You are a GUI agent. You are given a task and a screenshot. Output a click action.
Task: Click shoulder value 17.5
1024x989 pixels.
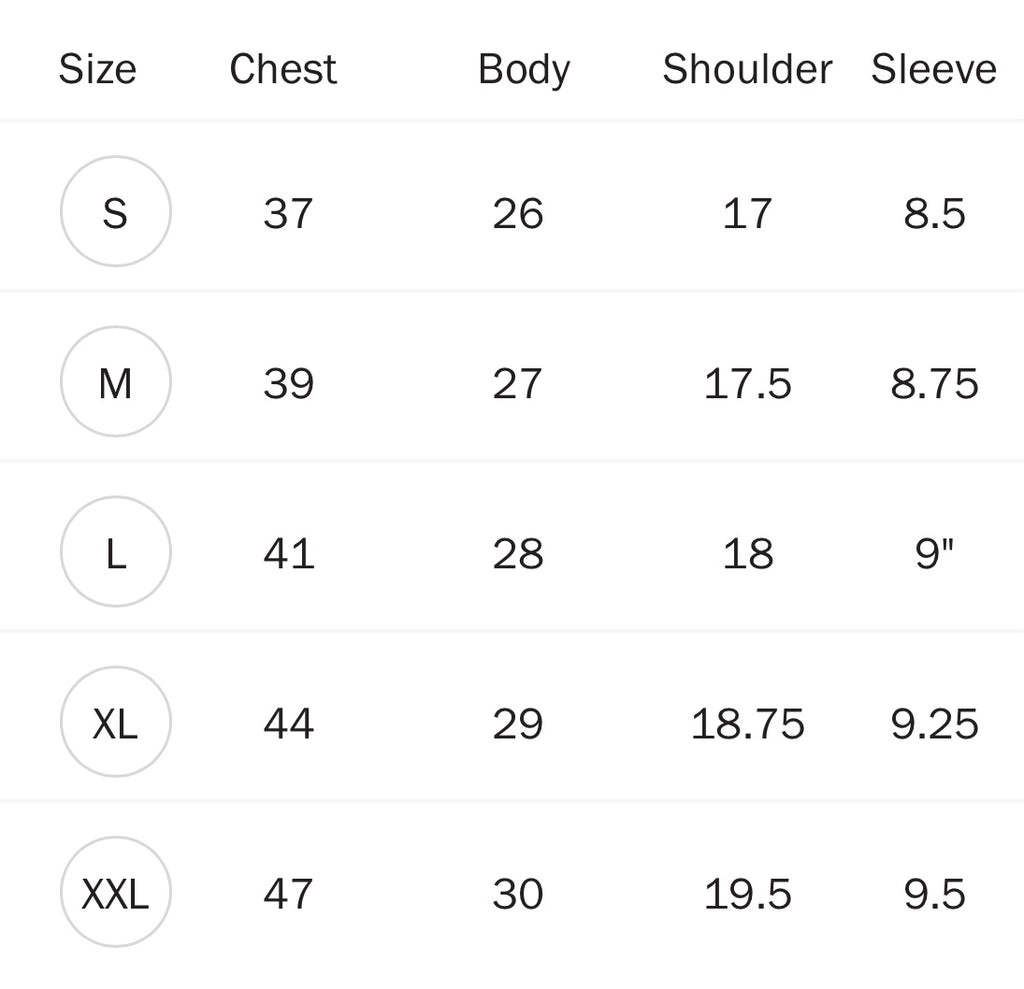748,383
